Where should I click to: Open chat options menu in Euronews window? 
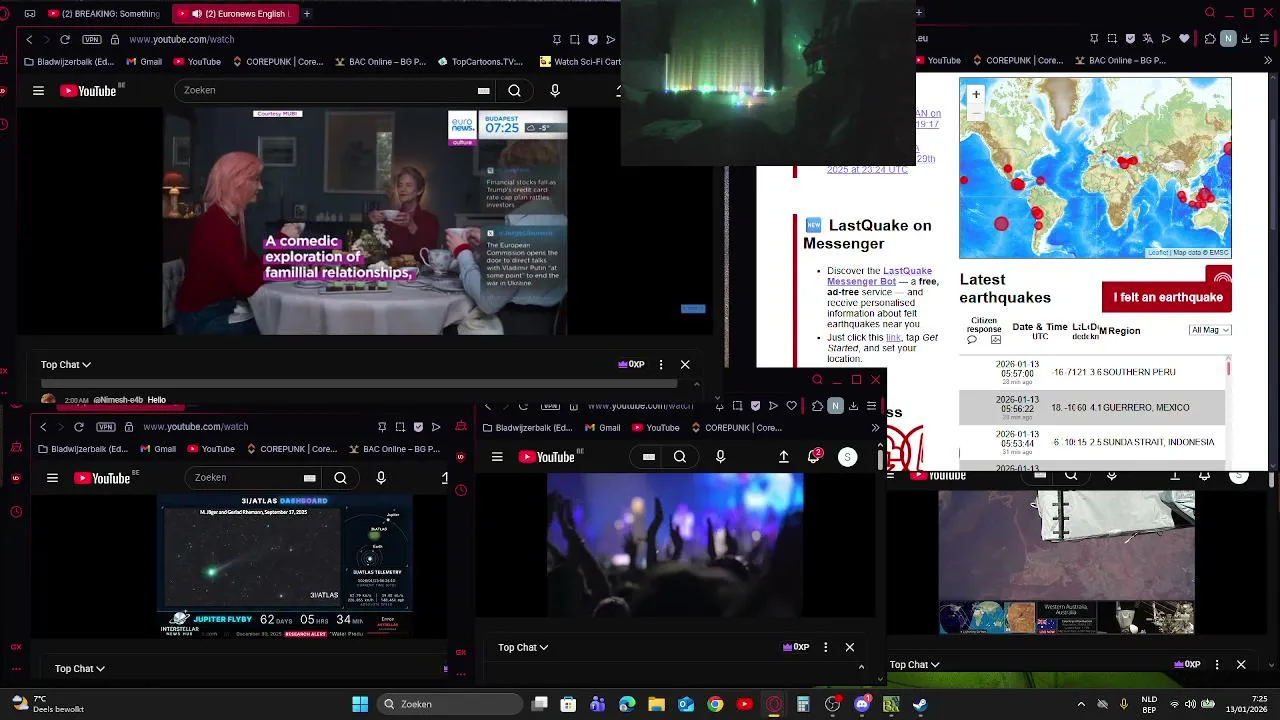pos(661,365)
